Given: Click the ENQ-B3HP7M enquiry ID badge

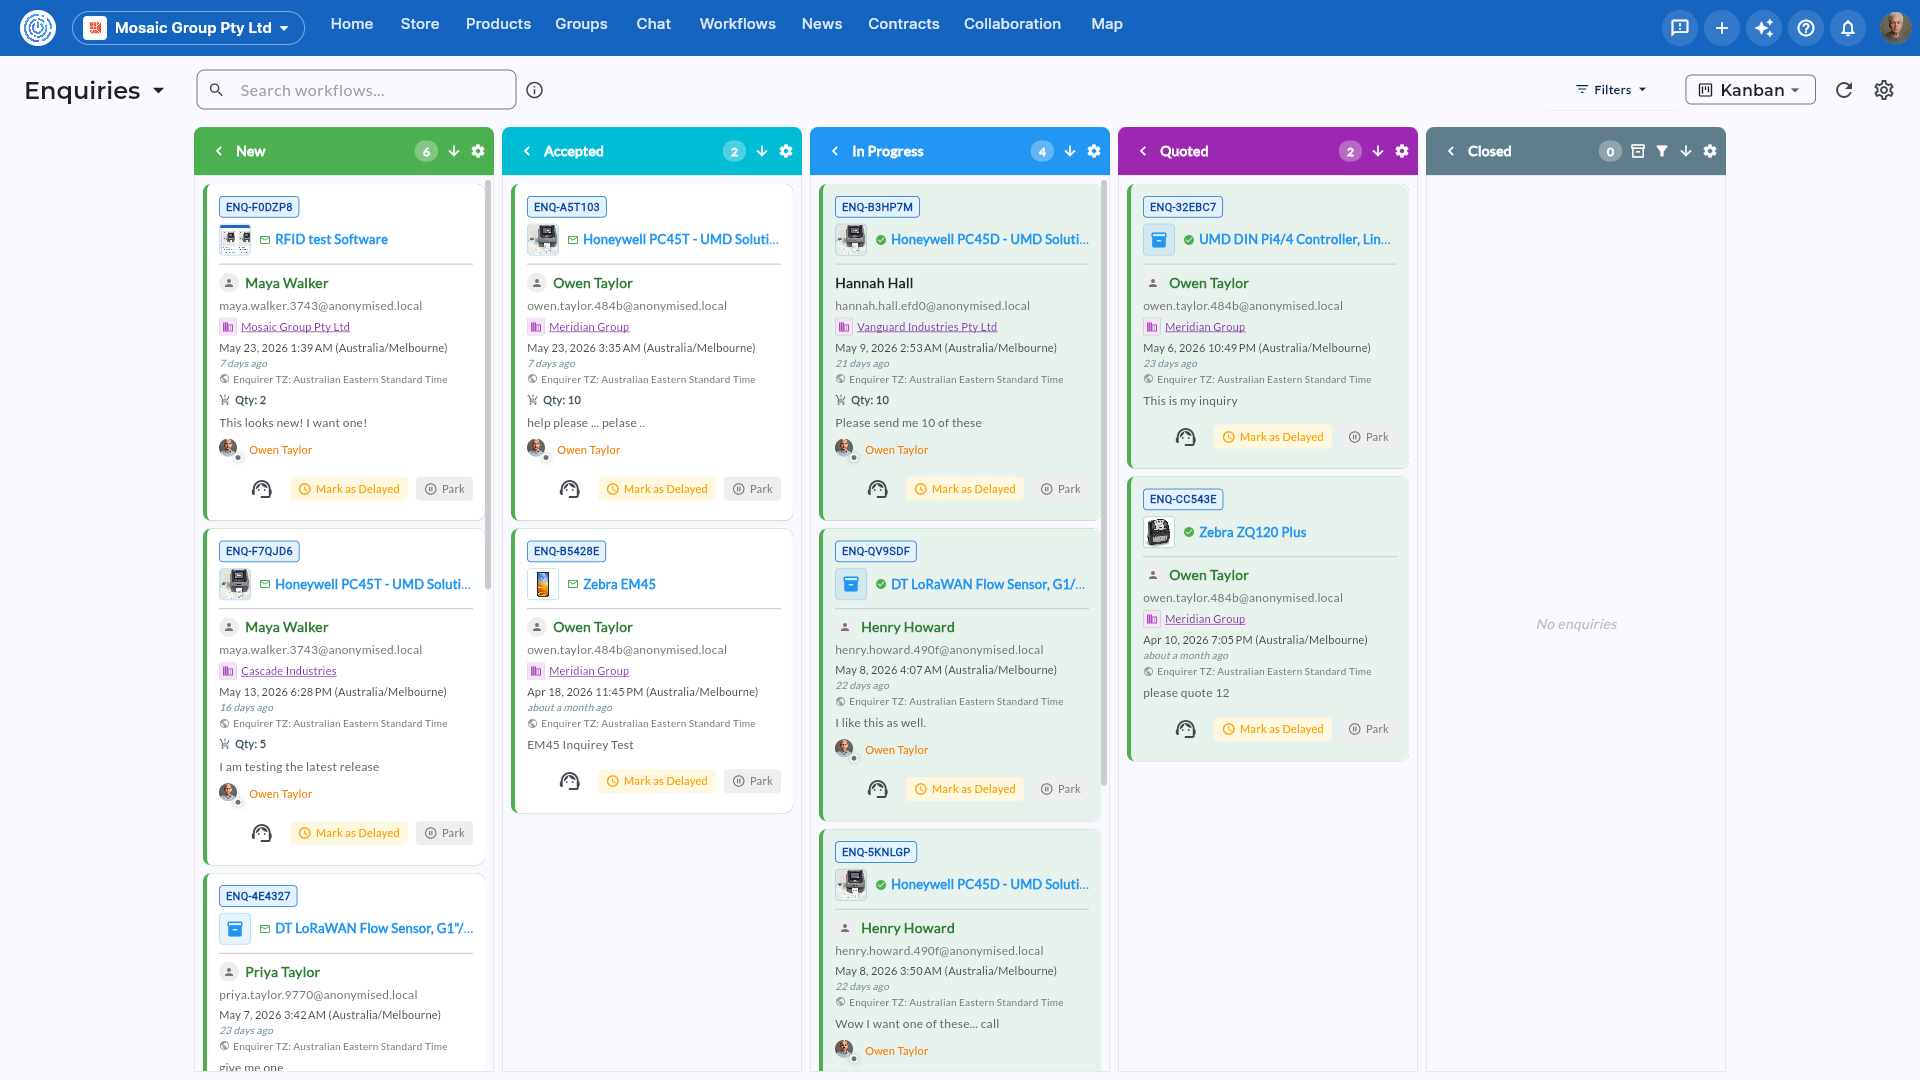Looking at the screenshot, I should (x=877, y=207).
